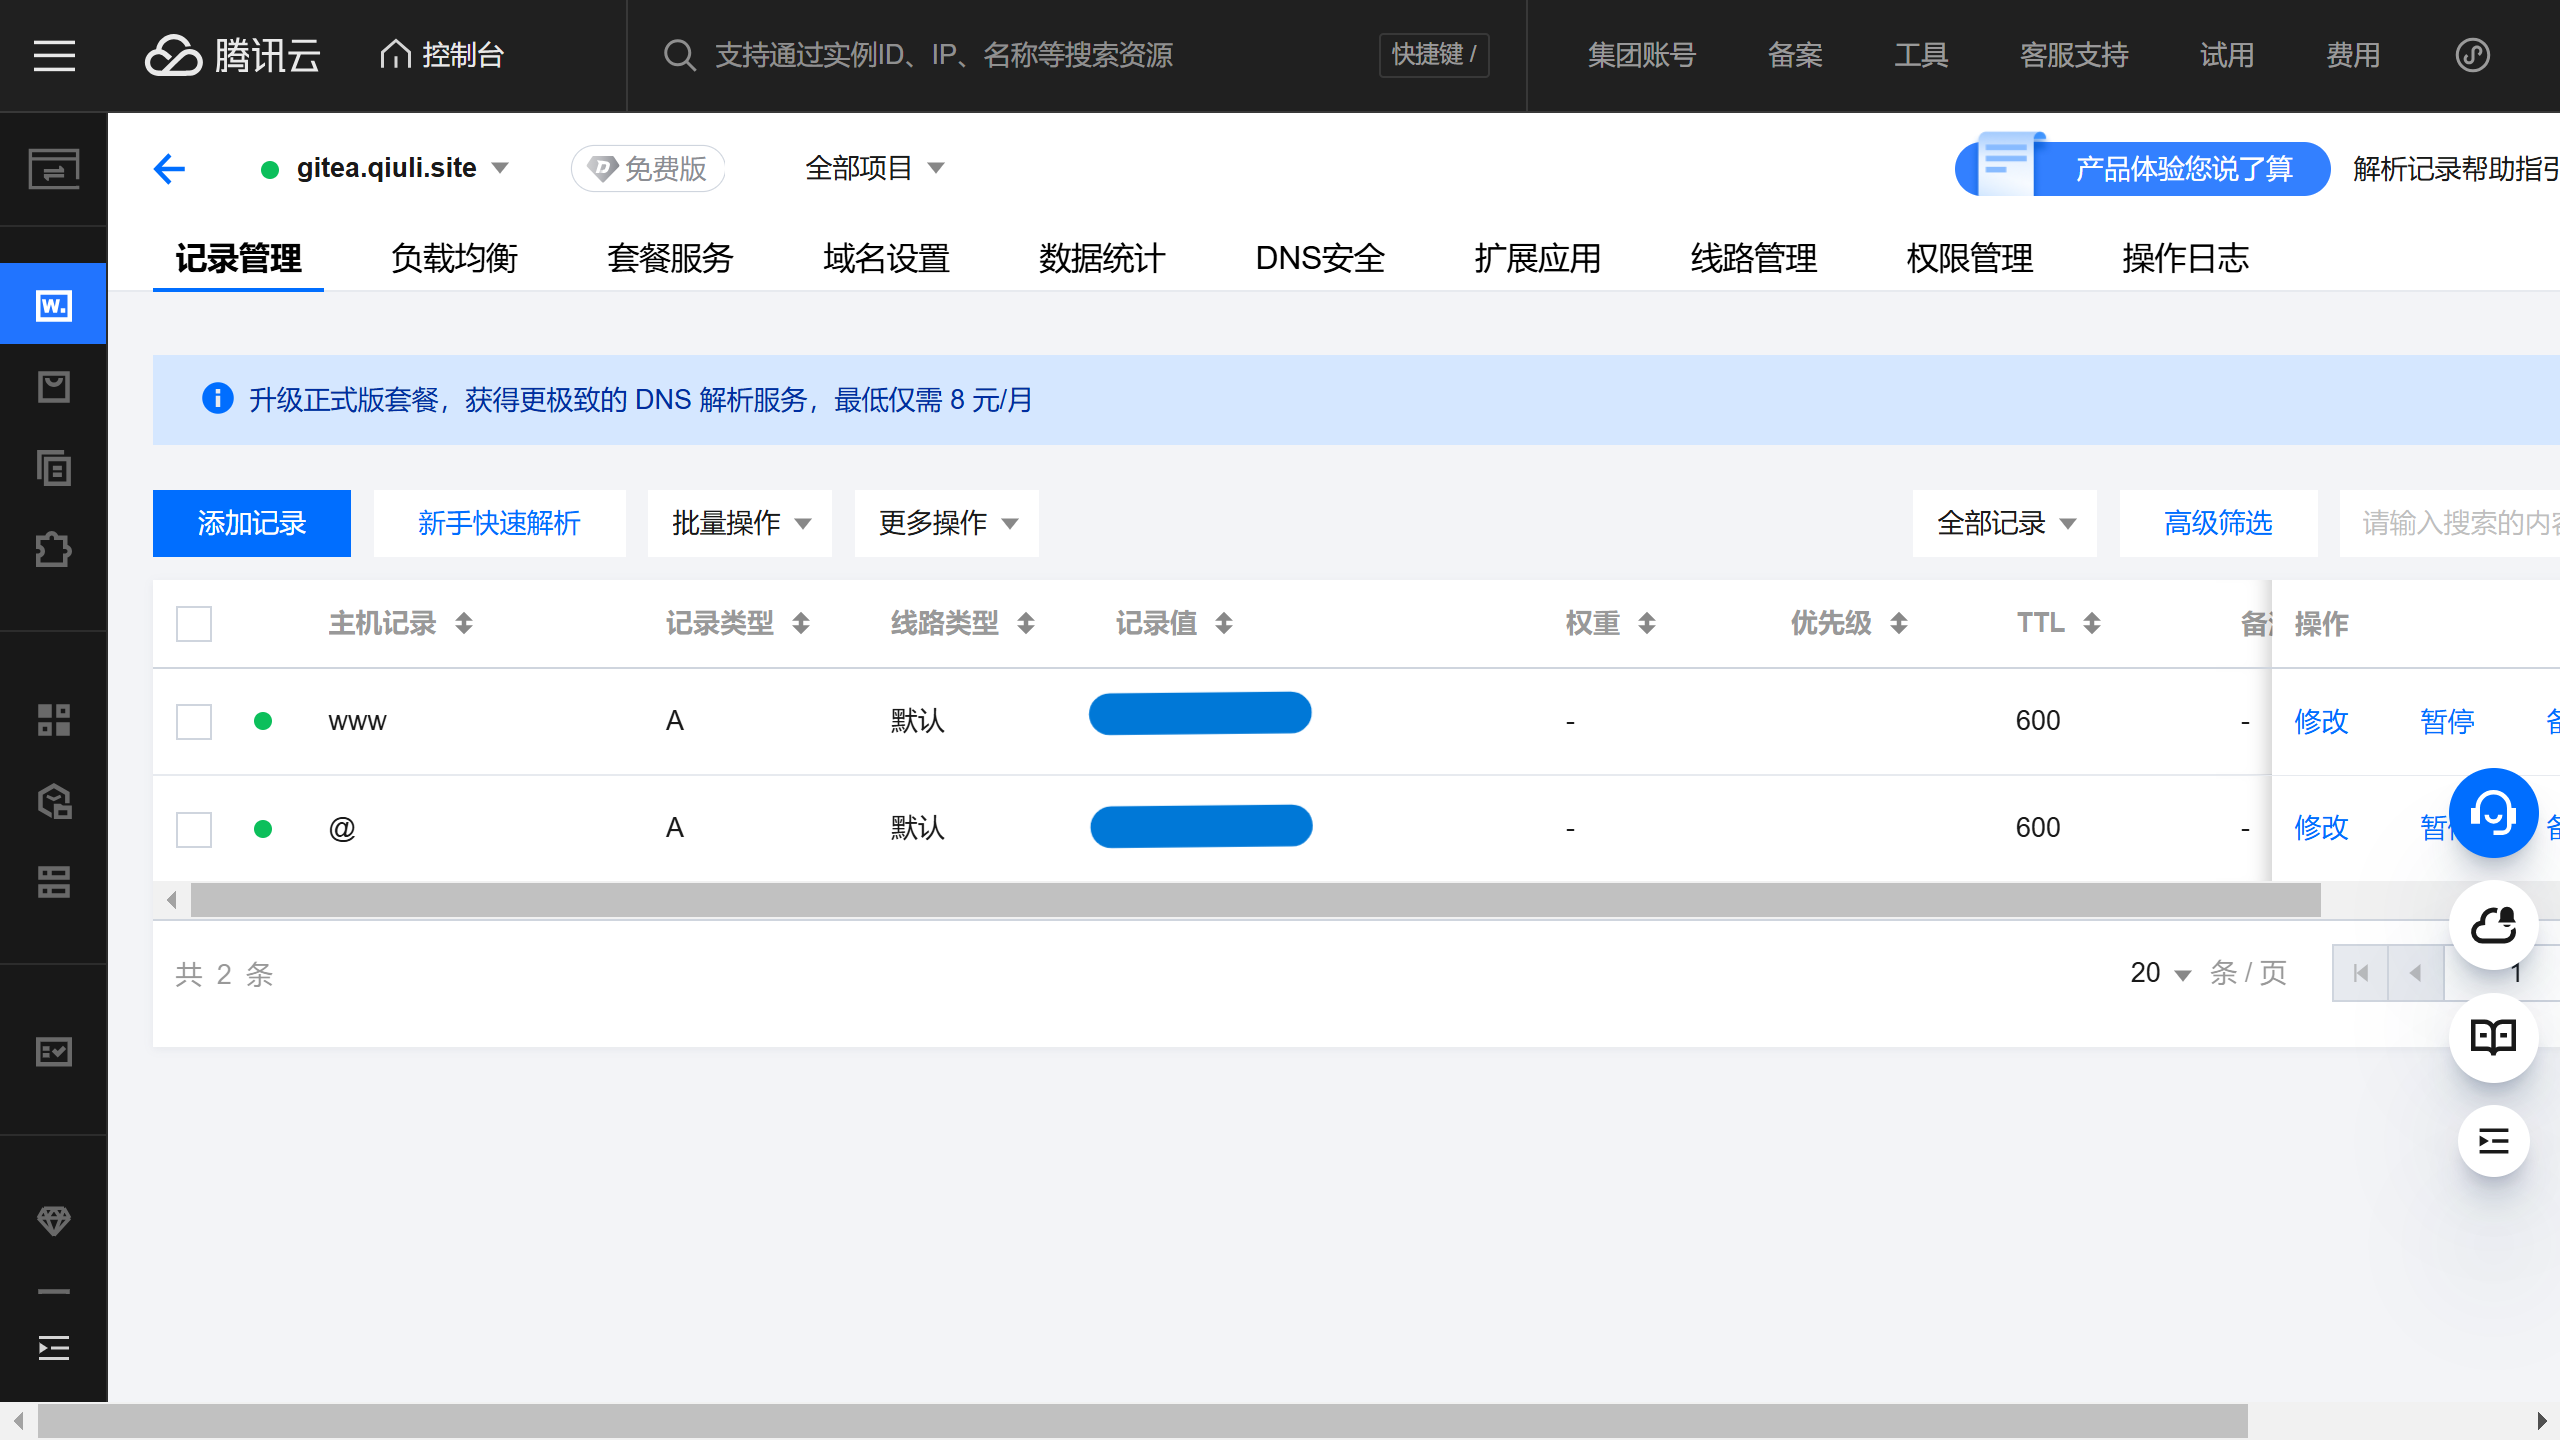Click the 添加记录 button
2560x1440 pixels.
pos(252,523)
